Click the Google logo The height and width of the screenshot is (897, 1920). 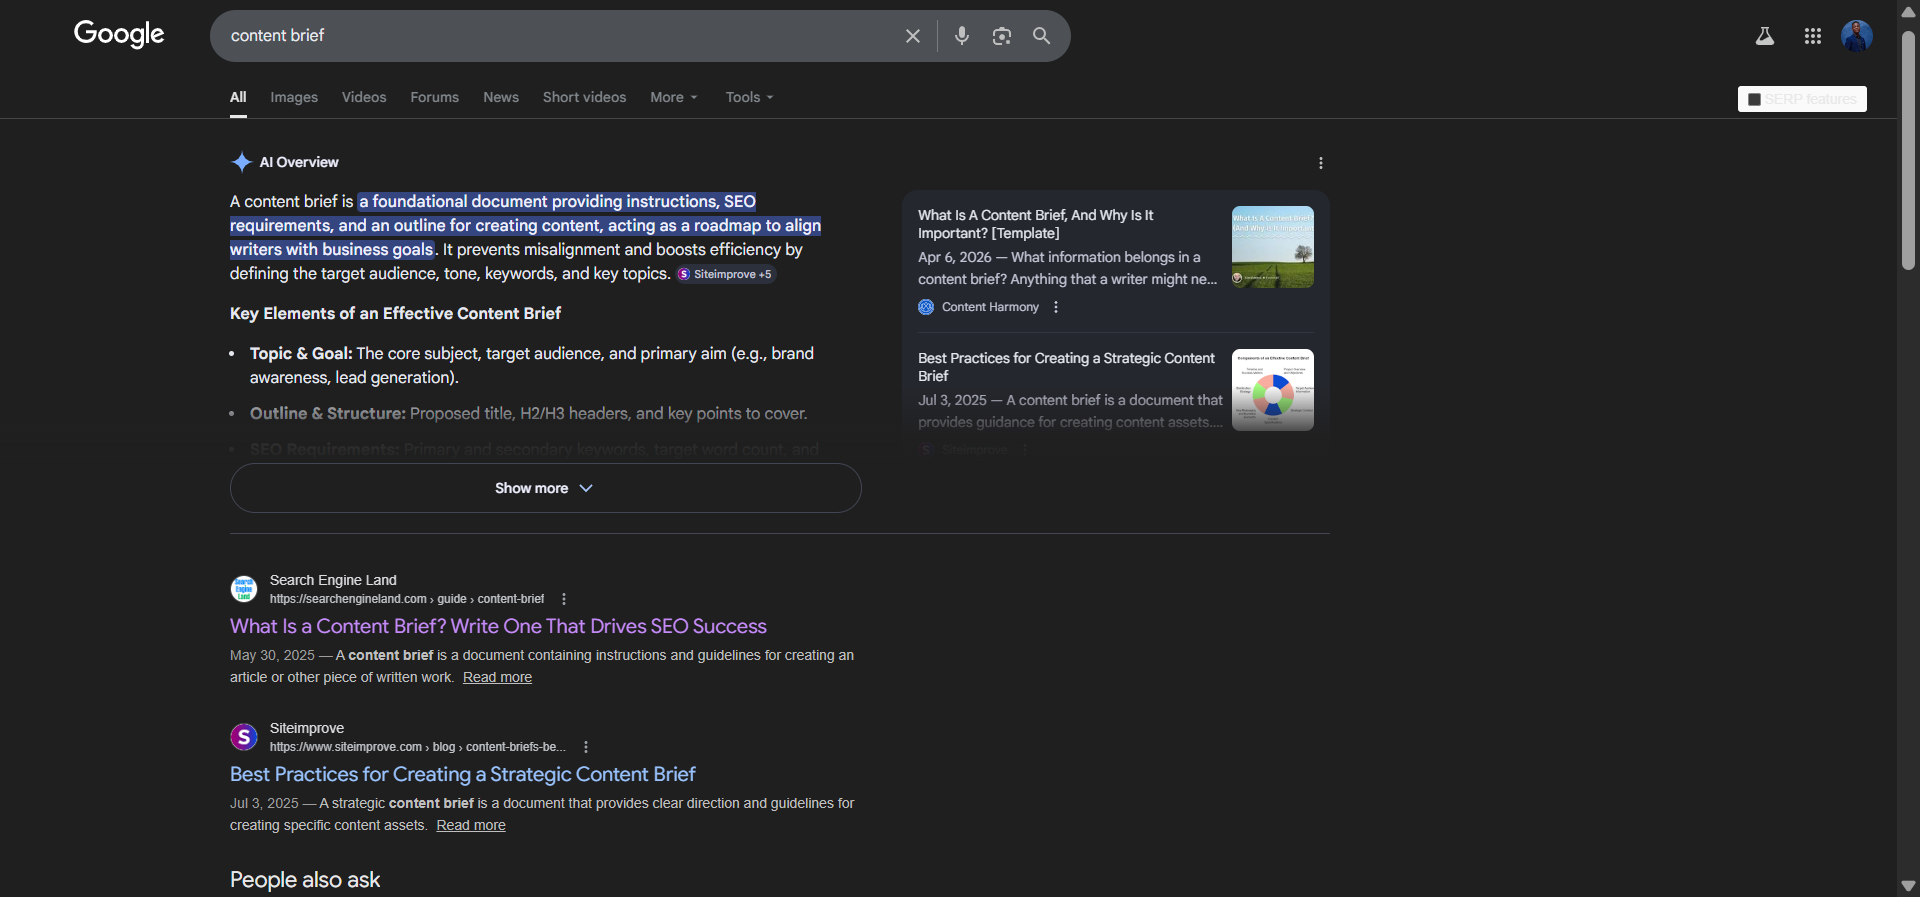119,34
